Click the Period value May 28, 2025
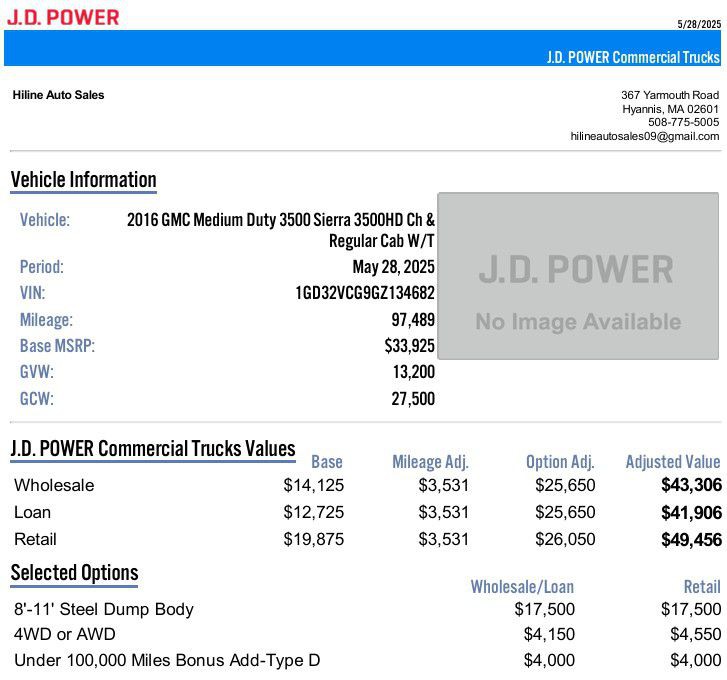The height and width of the screenshot is (680, 727). (394, 267)
